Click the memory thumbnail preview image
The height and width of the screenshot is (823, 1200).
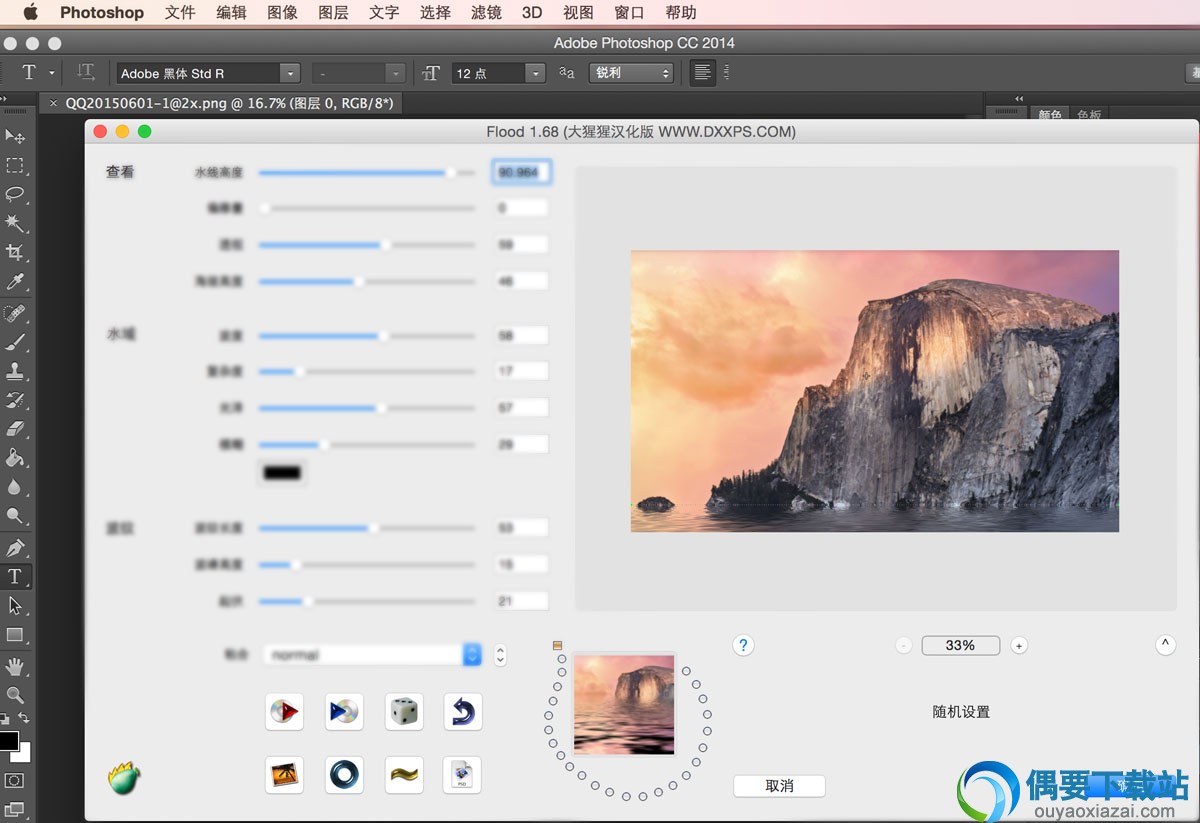624,704
